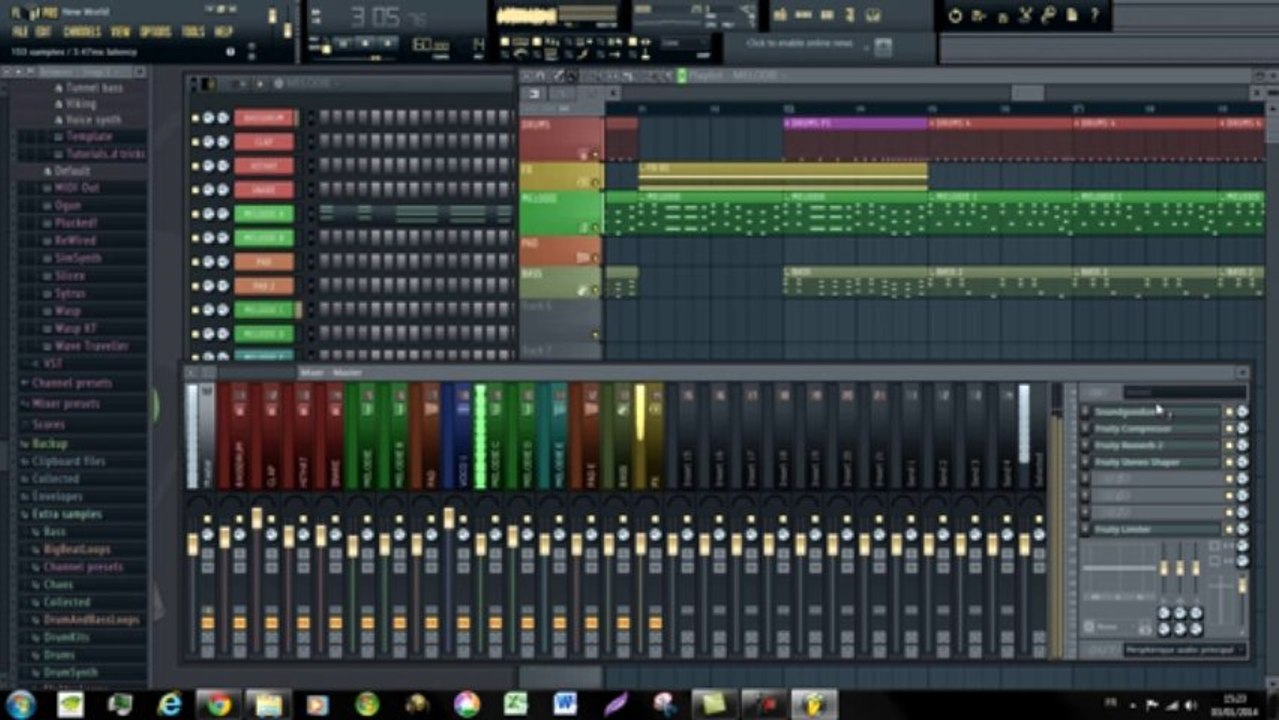This screenshot has height=720, width=1279.
Task: Click the first EQ band slider in the mixer
Action: (1164, 568)
